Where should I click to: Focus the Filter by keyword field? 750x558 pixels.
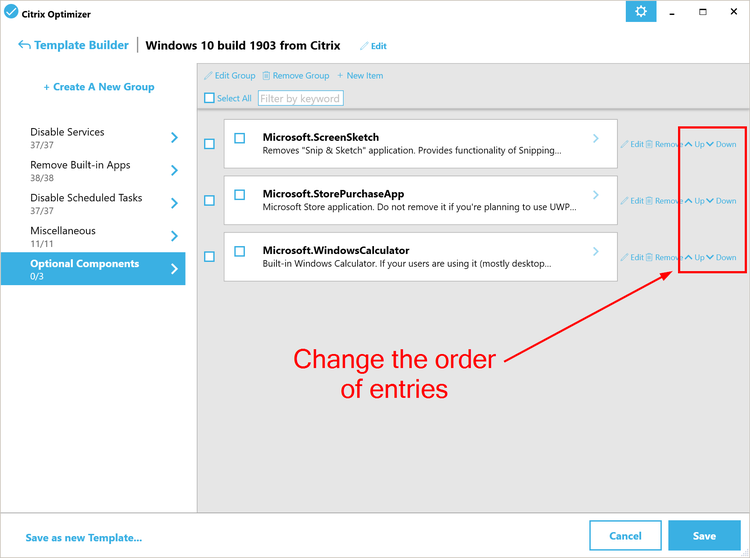300,98
